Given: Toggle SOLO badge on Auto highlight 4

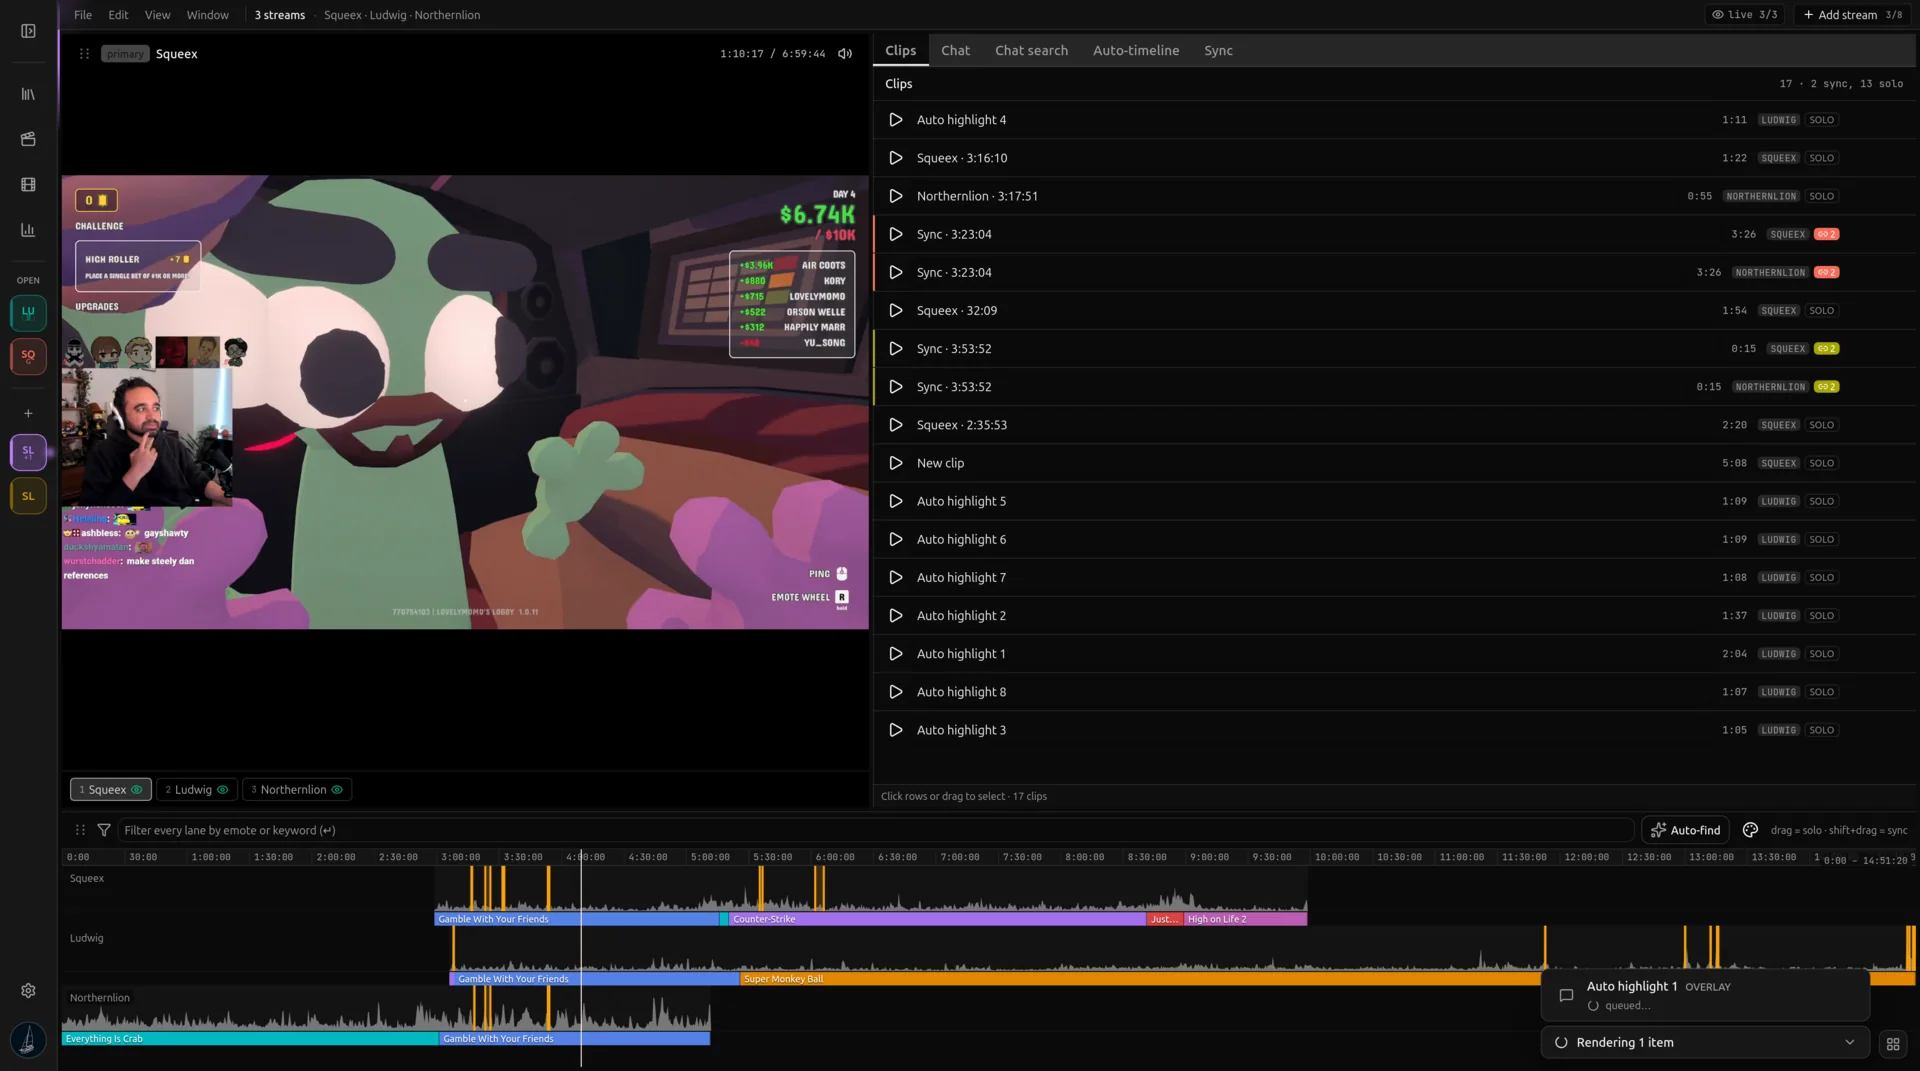Looking at the screenshot, I should (x=1822, y=120).
